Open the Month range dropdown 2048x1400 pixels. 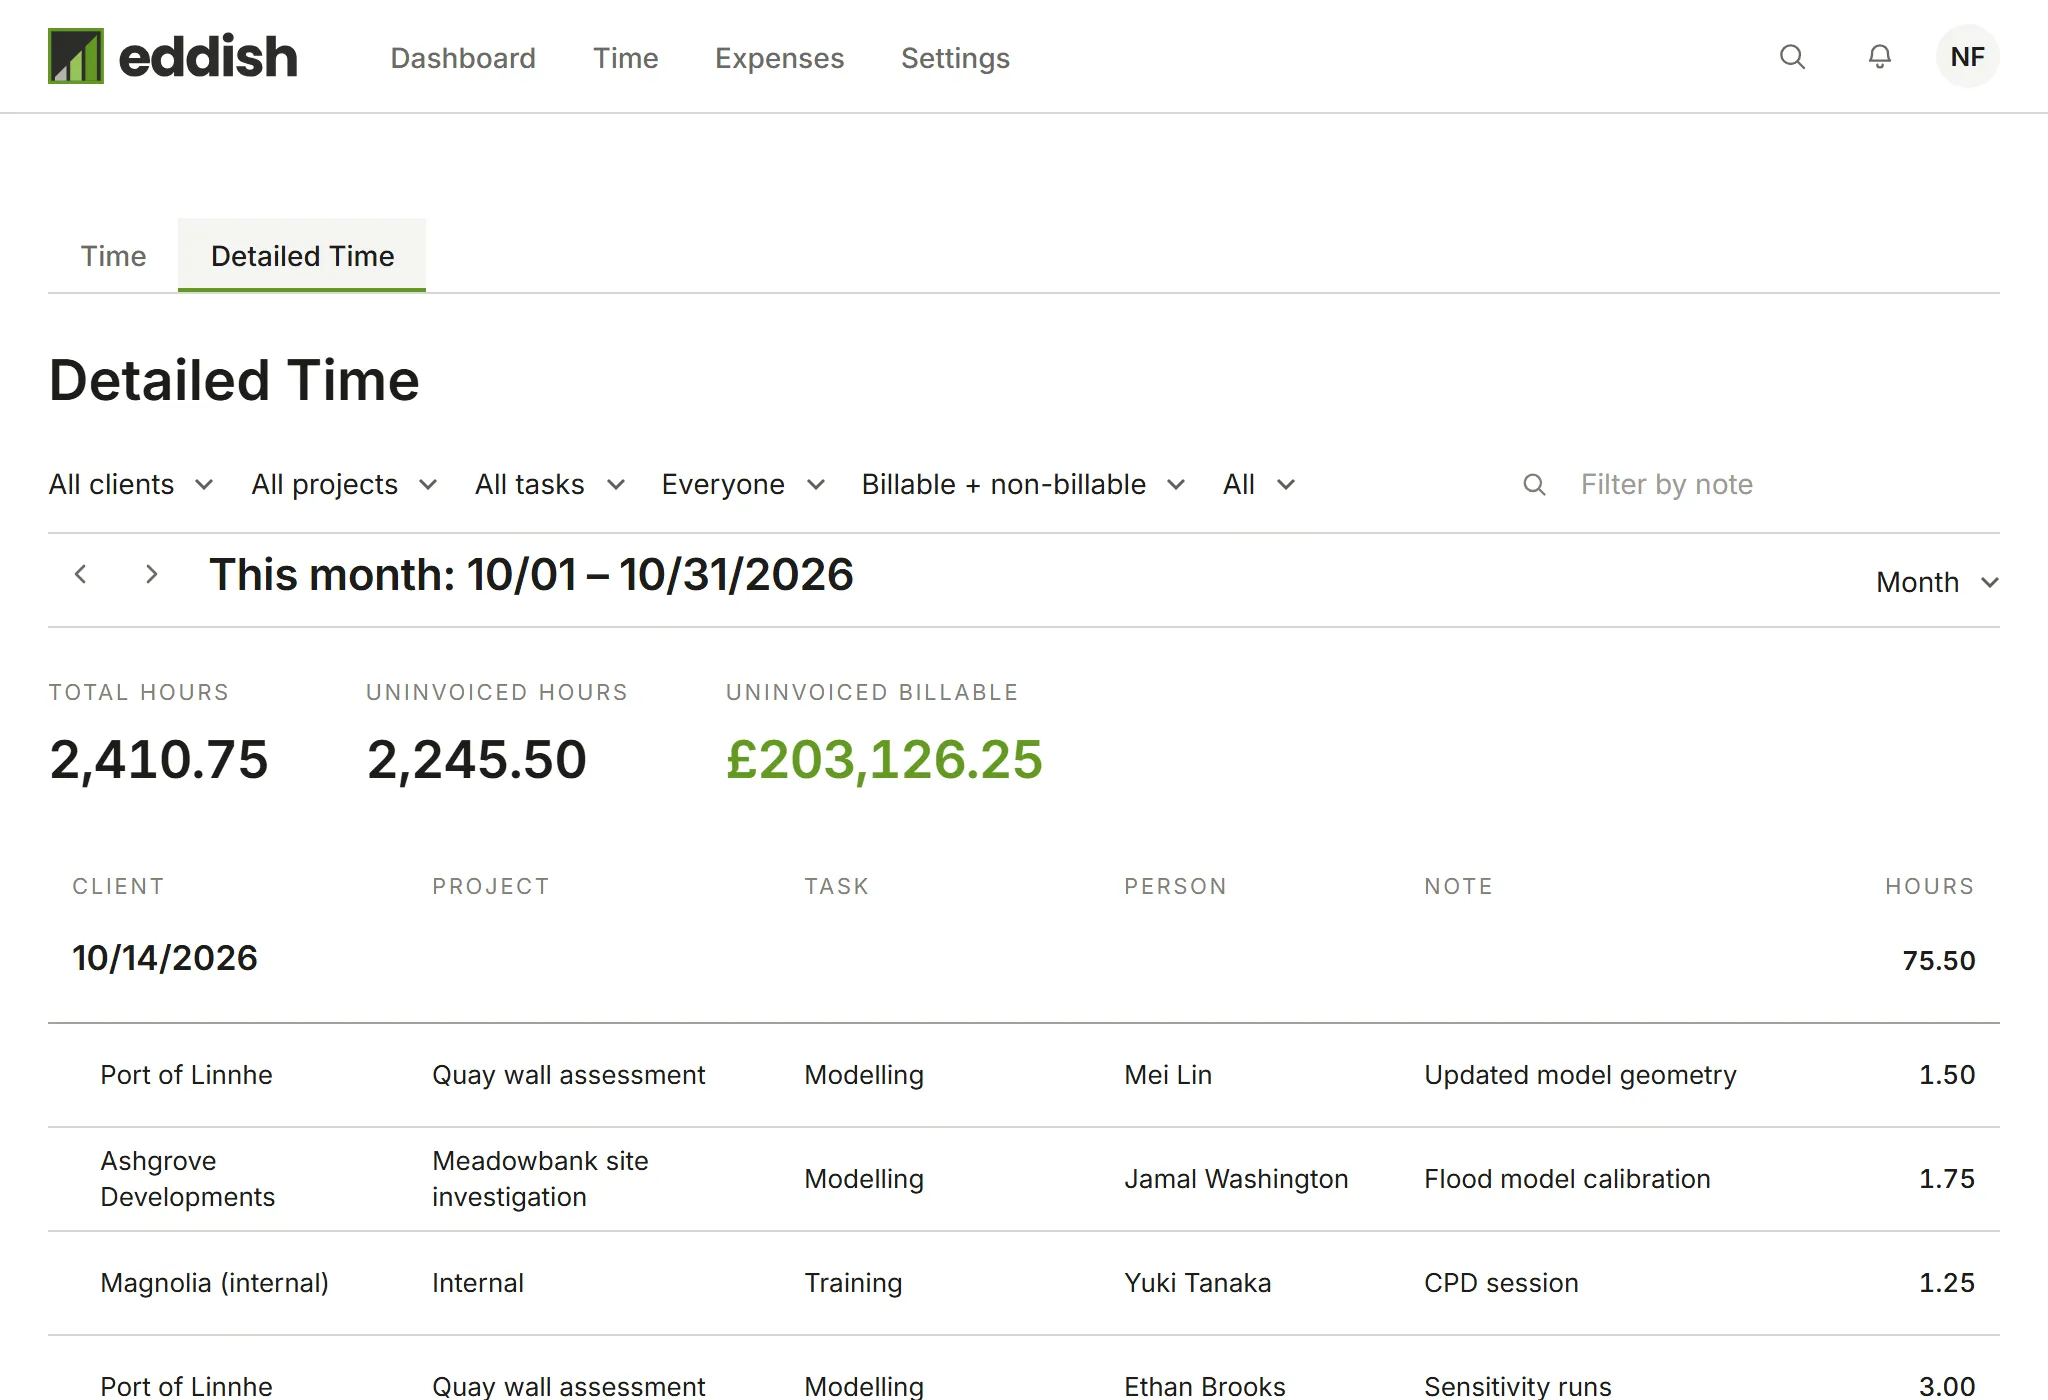[1938, 582]
